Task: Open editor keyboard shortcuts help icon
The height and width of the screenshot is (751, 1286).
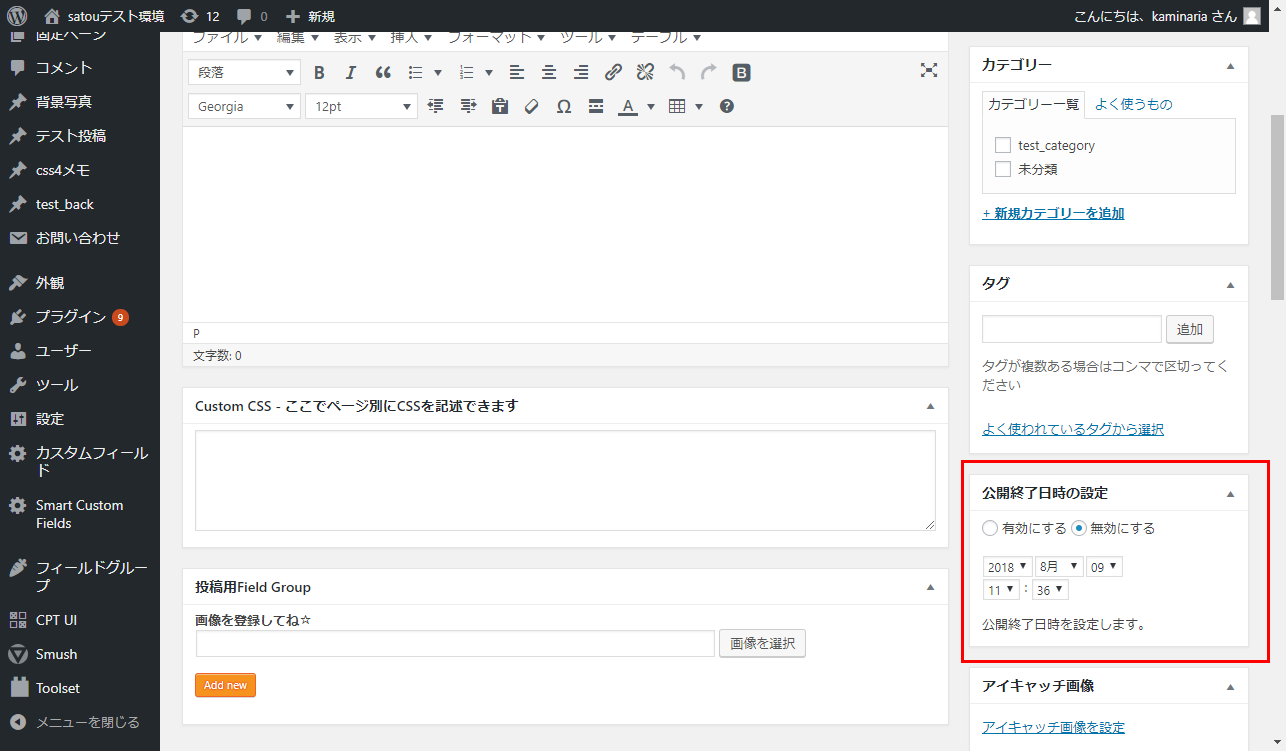Action: tap(727, 106)
